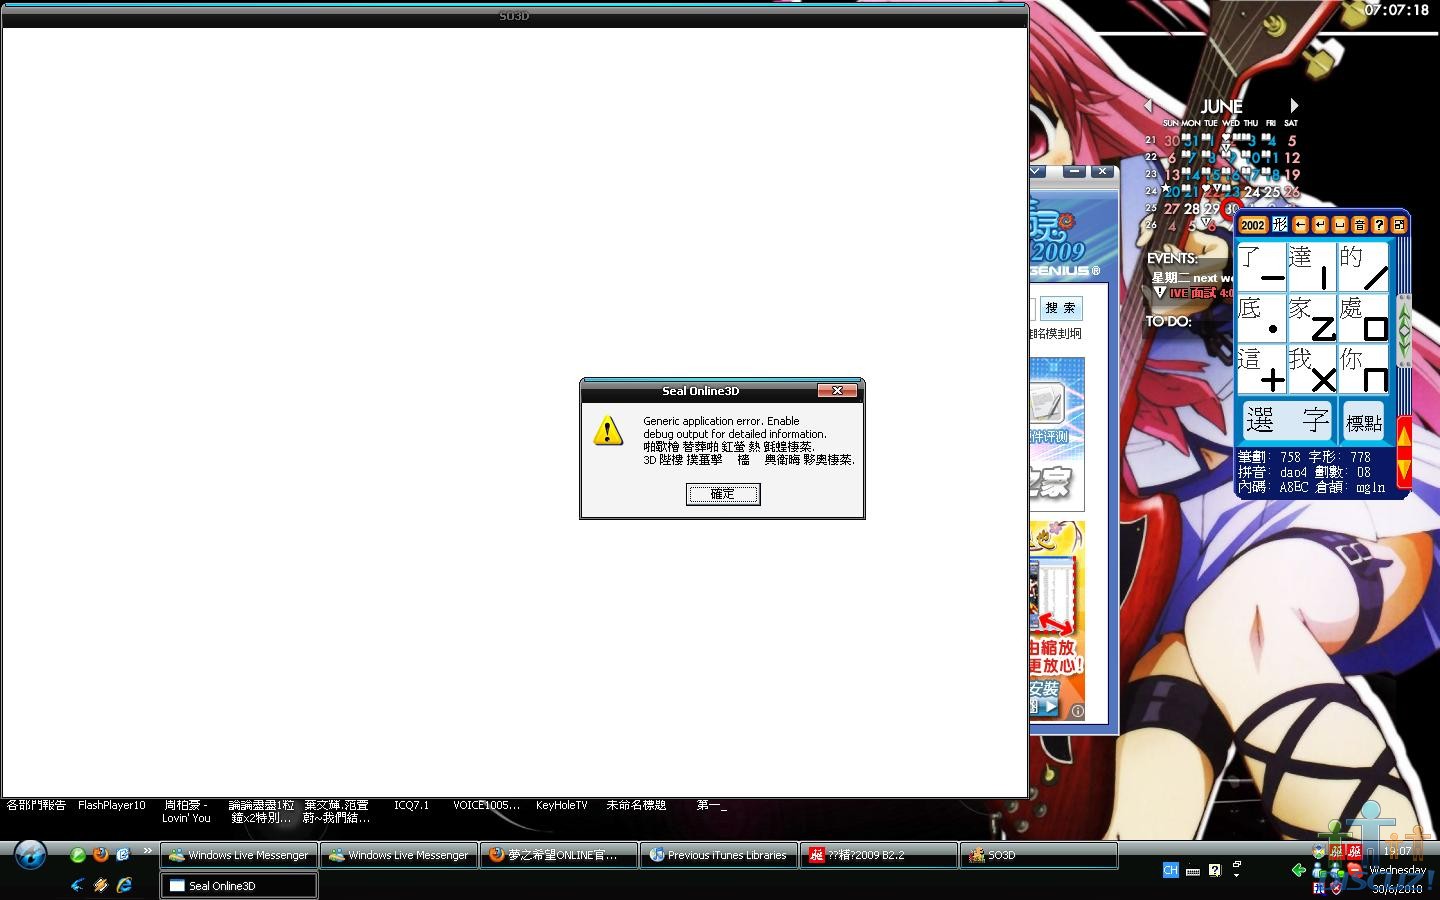Click the blue e quick launch icon
Screen dimensions: 1440x900
point(123,855)
